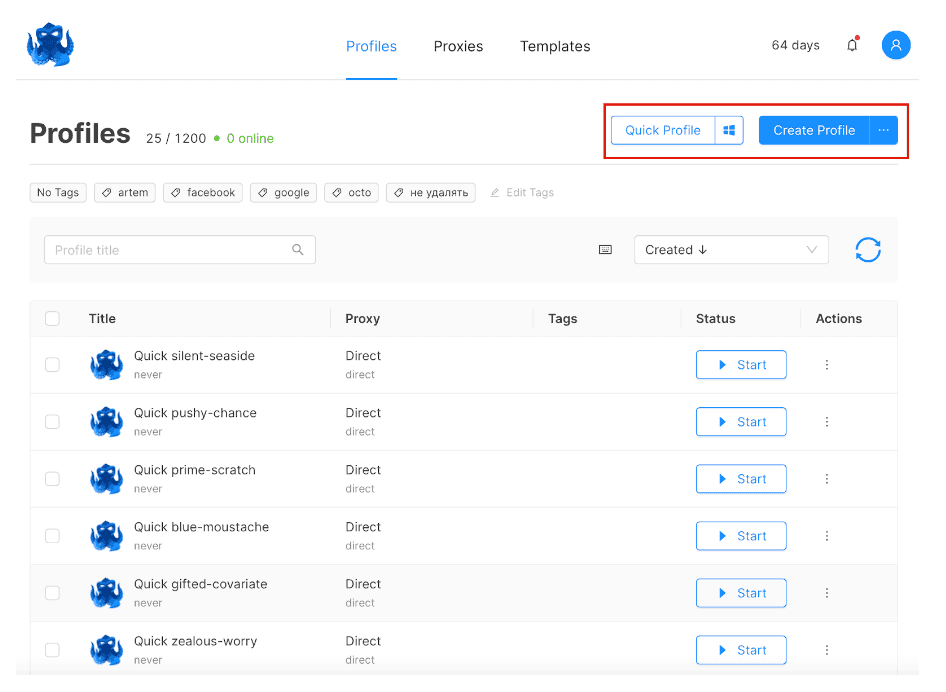Click the refresh profiles list icon
Viewport: 946px width, 692px height.
point(868,250)
